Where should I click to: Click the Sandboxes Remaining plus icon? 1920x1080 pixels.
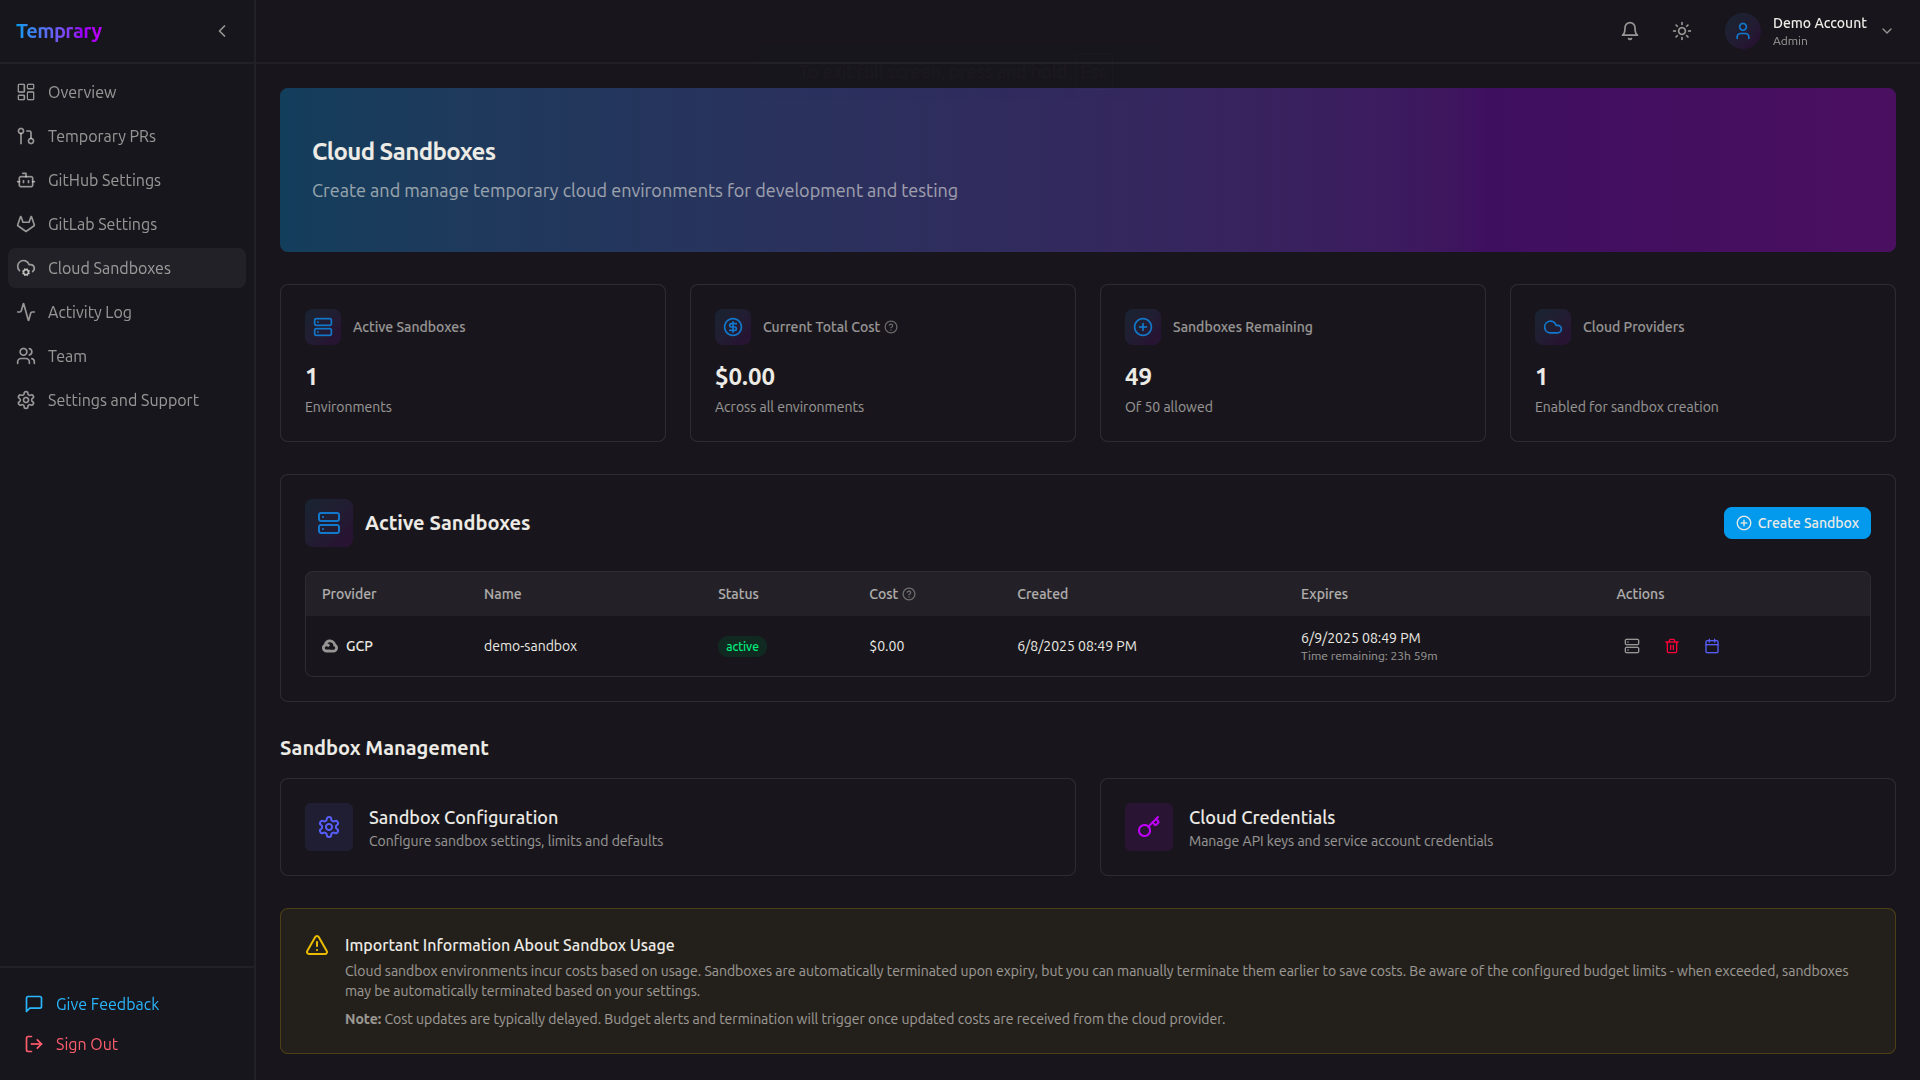click(1143, 327)
